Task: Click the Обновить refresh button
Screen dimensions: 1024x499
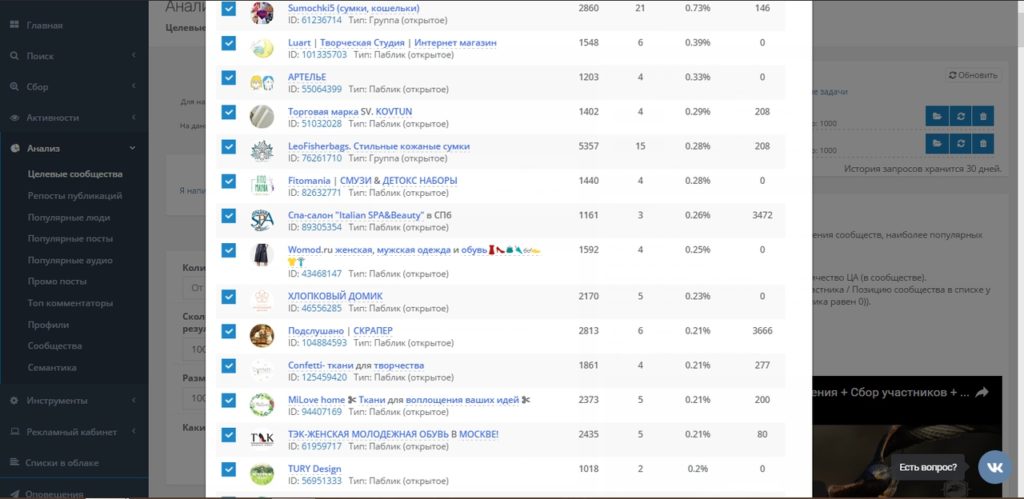Action: click(973, 75)
